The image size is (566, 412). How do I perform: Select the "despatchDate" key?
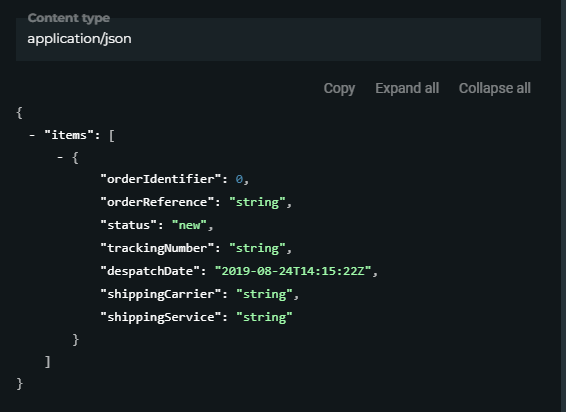coord(150,271)
